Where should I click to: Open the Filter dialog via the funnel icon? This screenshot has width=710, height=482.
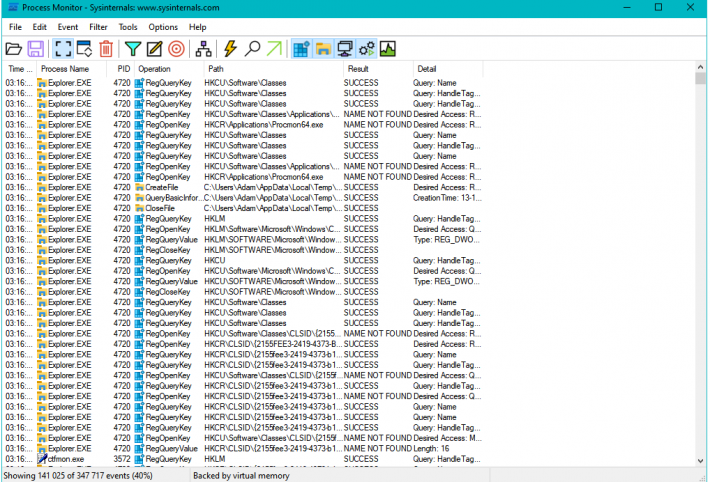click(x=133, y=49)
